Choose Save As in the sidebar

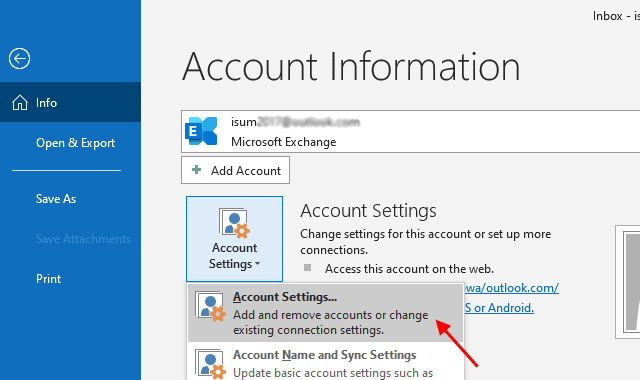coord(56,199)
